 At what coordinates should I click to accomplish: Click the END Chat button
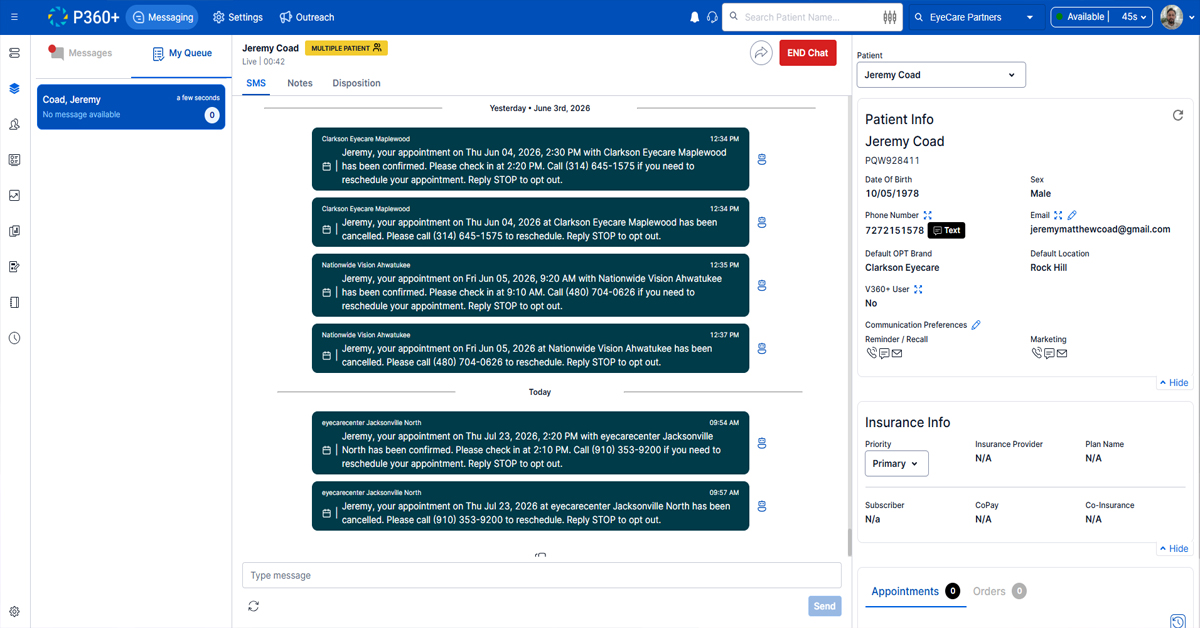coord(808,53)
